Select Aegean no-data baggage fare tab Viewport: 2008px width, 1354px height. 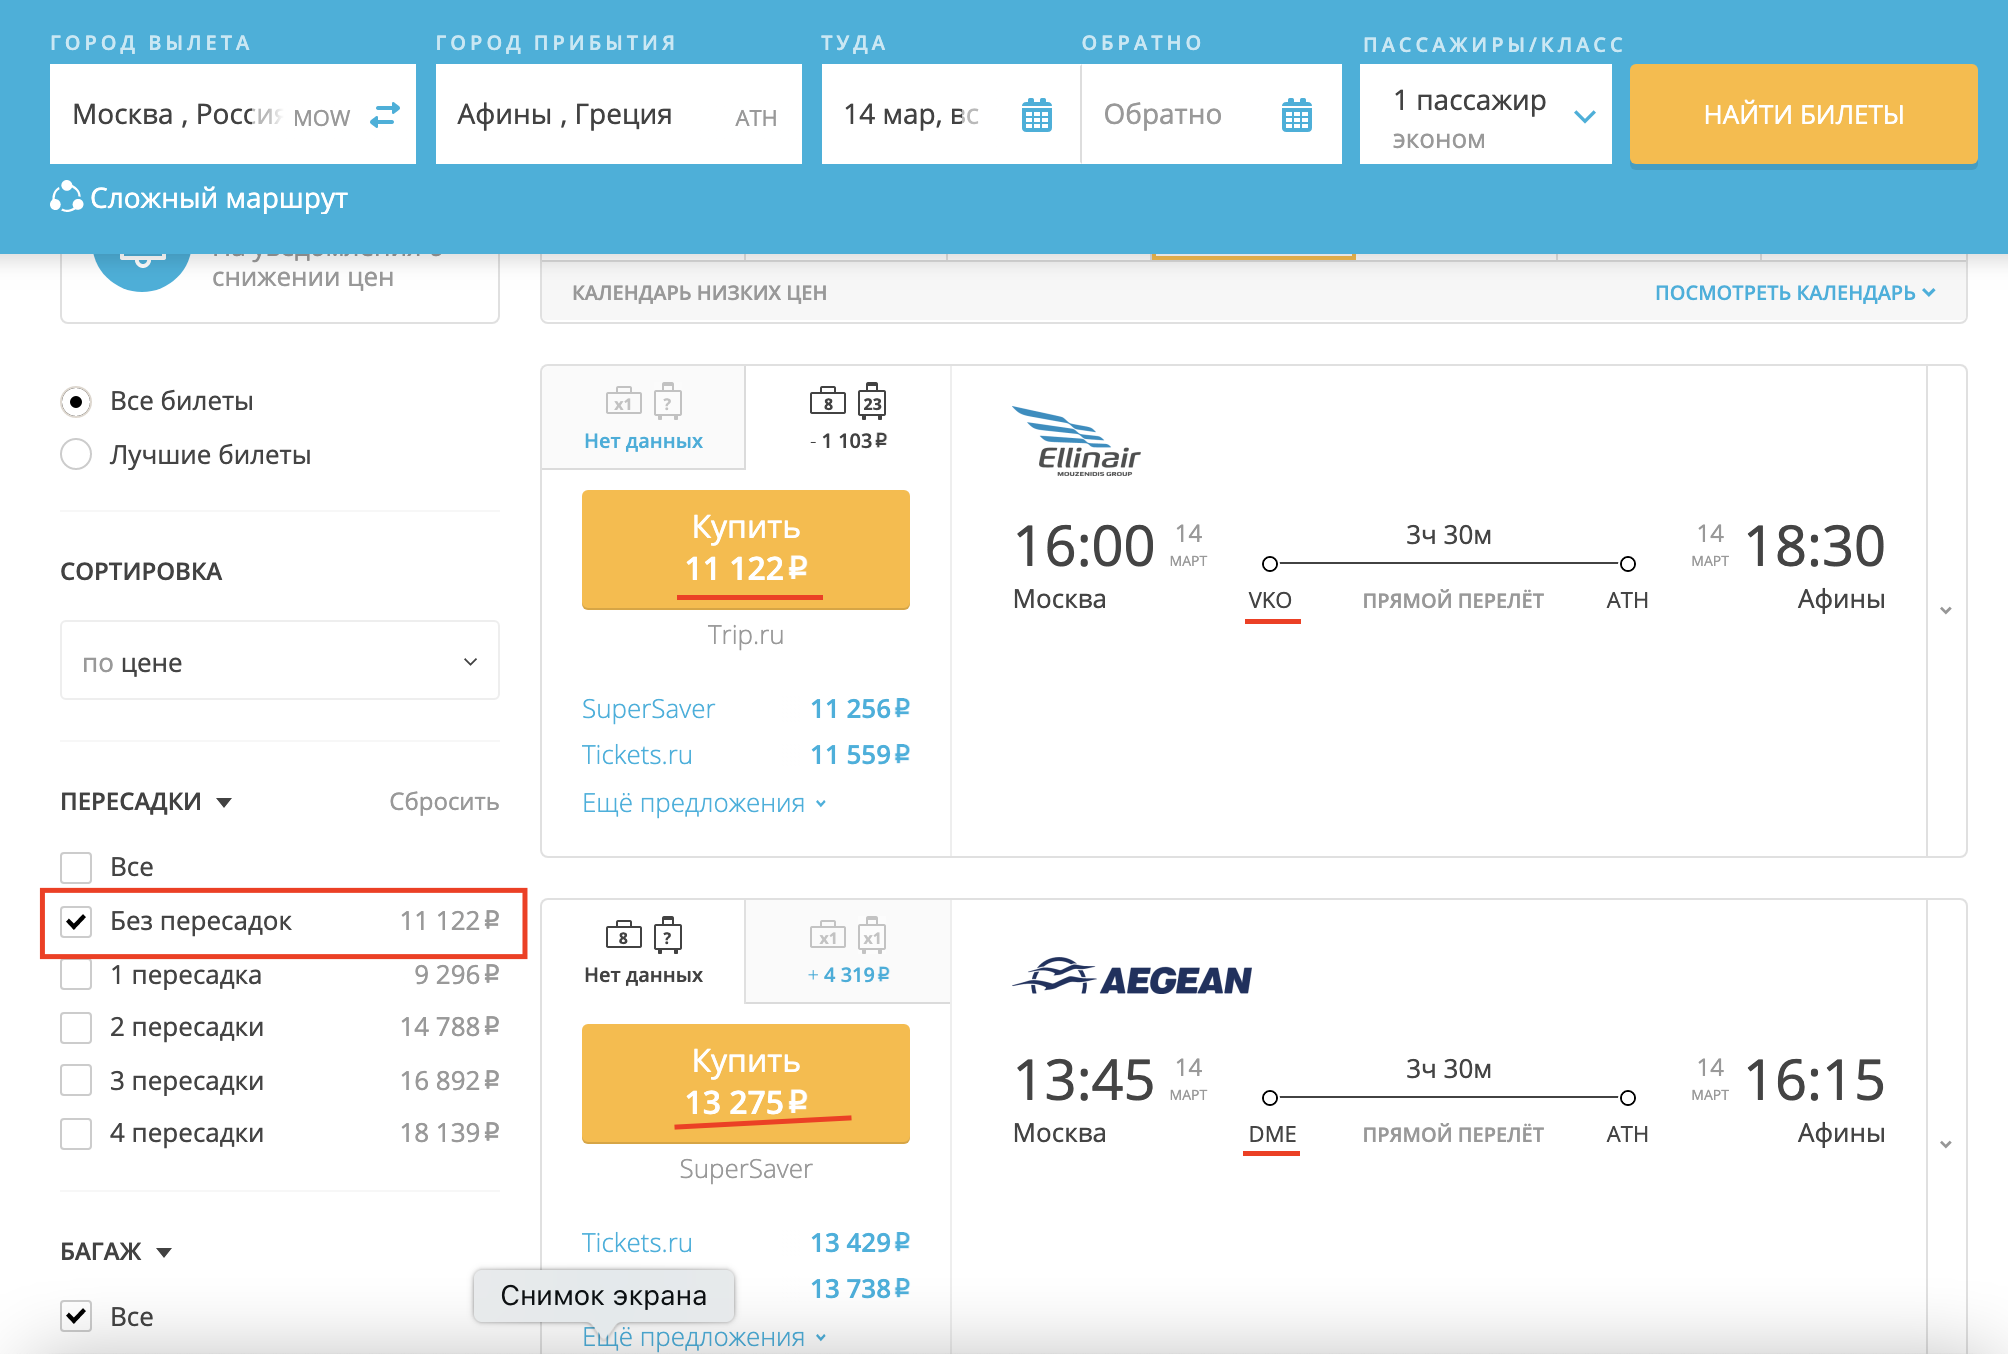point(643,951)
